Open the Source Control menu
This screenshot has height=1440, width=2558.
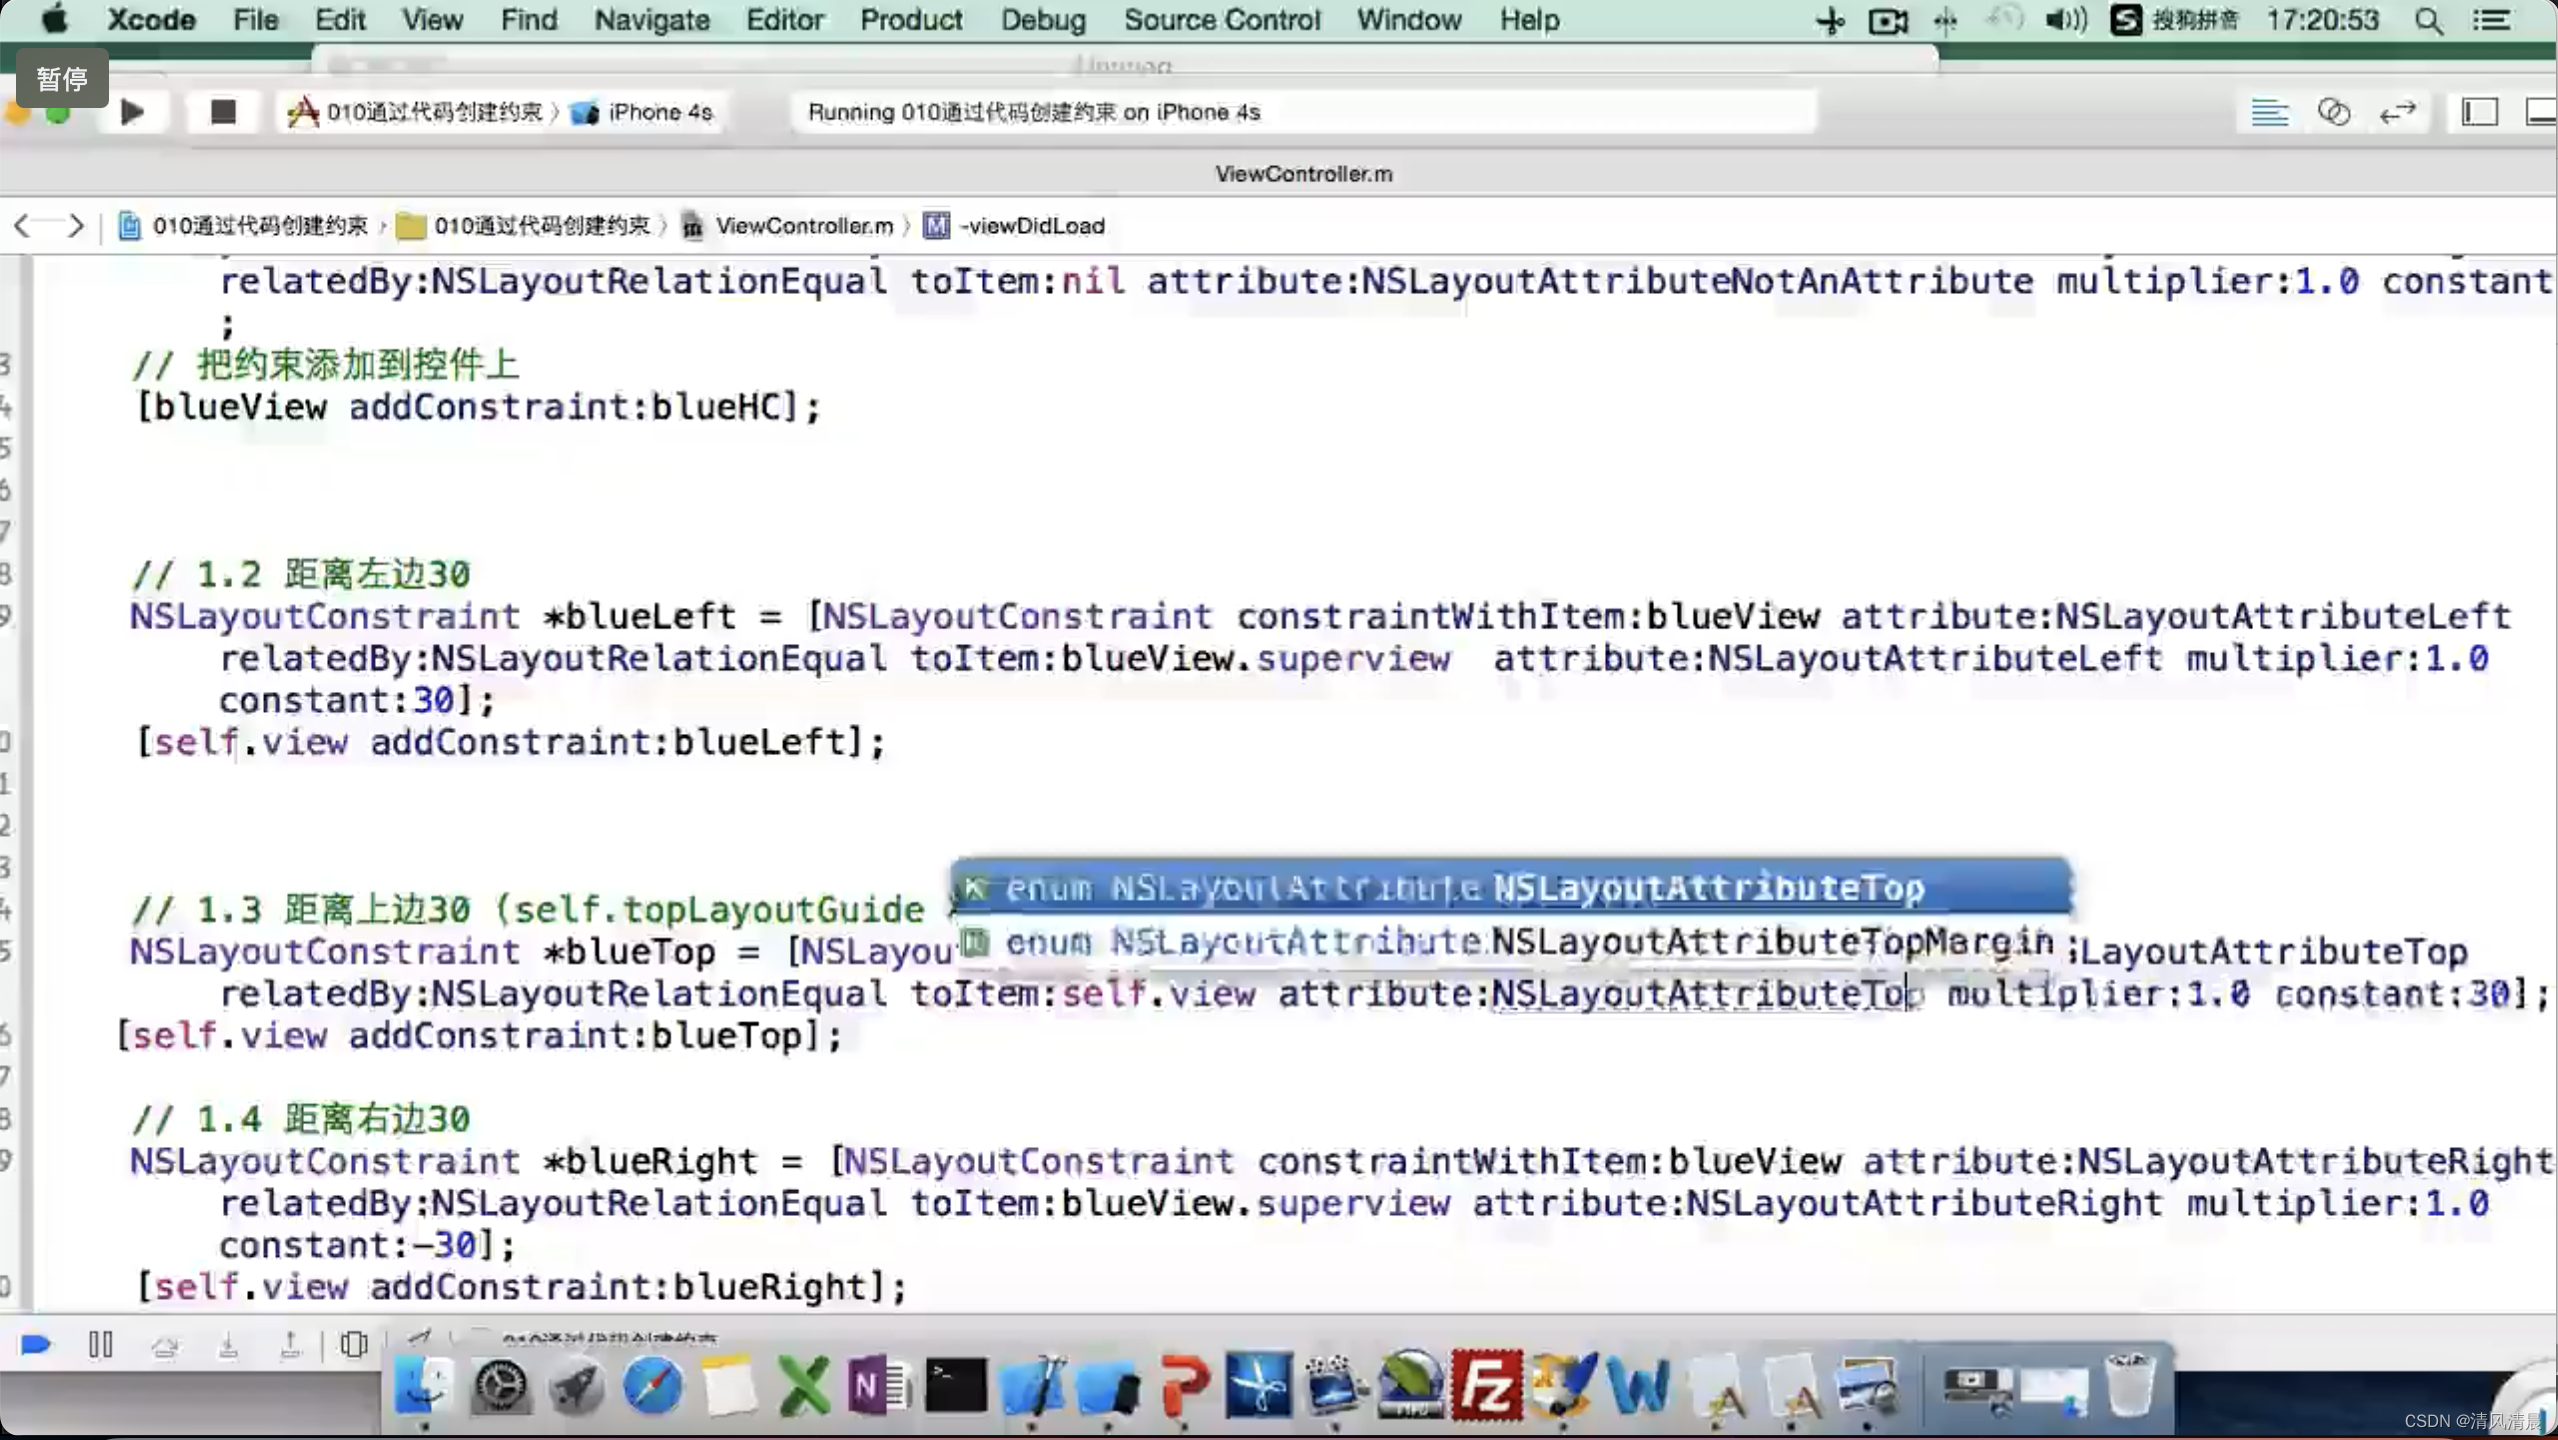[1221, 20]
